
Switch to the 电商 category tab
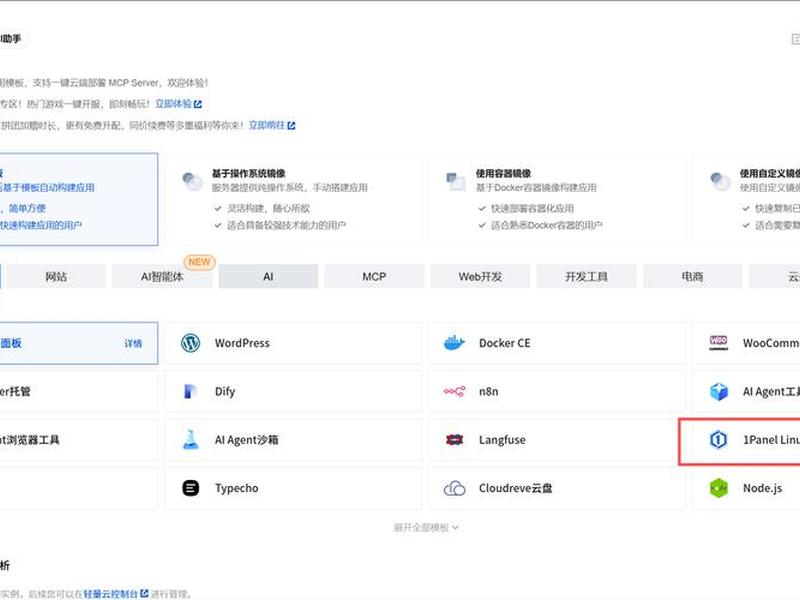[x=693, y=277]
